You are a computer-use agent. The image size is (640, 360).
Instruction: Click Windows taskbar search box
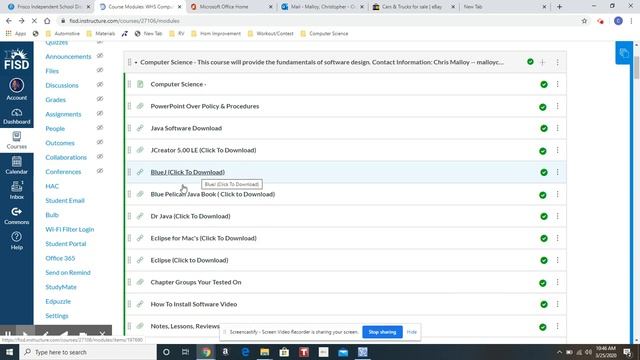[88, 352]
